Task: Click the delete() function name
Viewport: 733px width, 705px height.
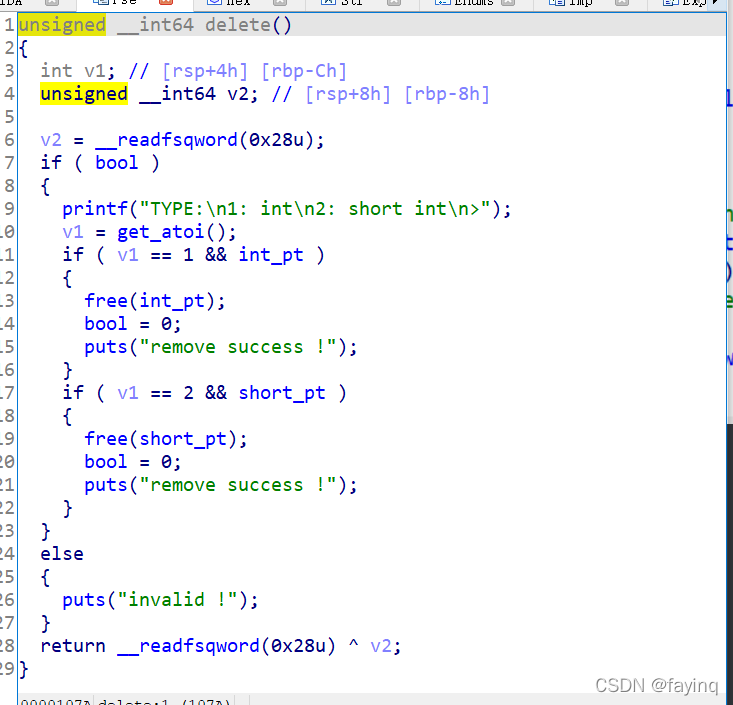Action: (x=248, y=25)
